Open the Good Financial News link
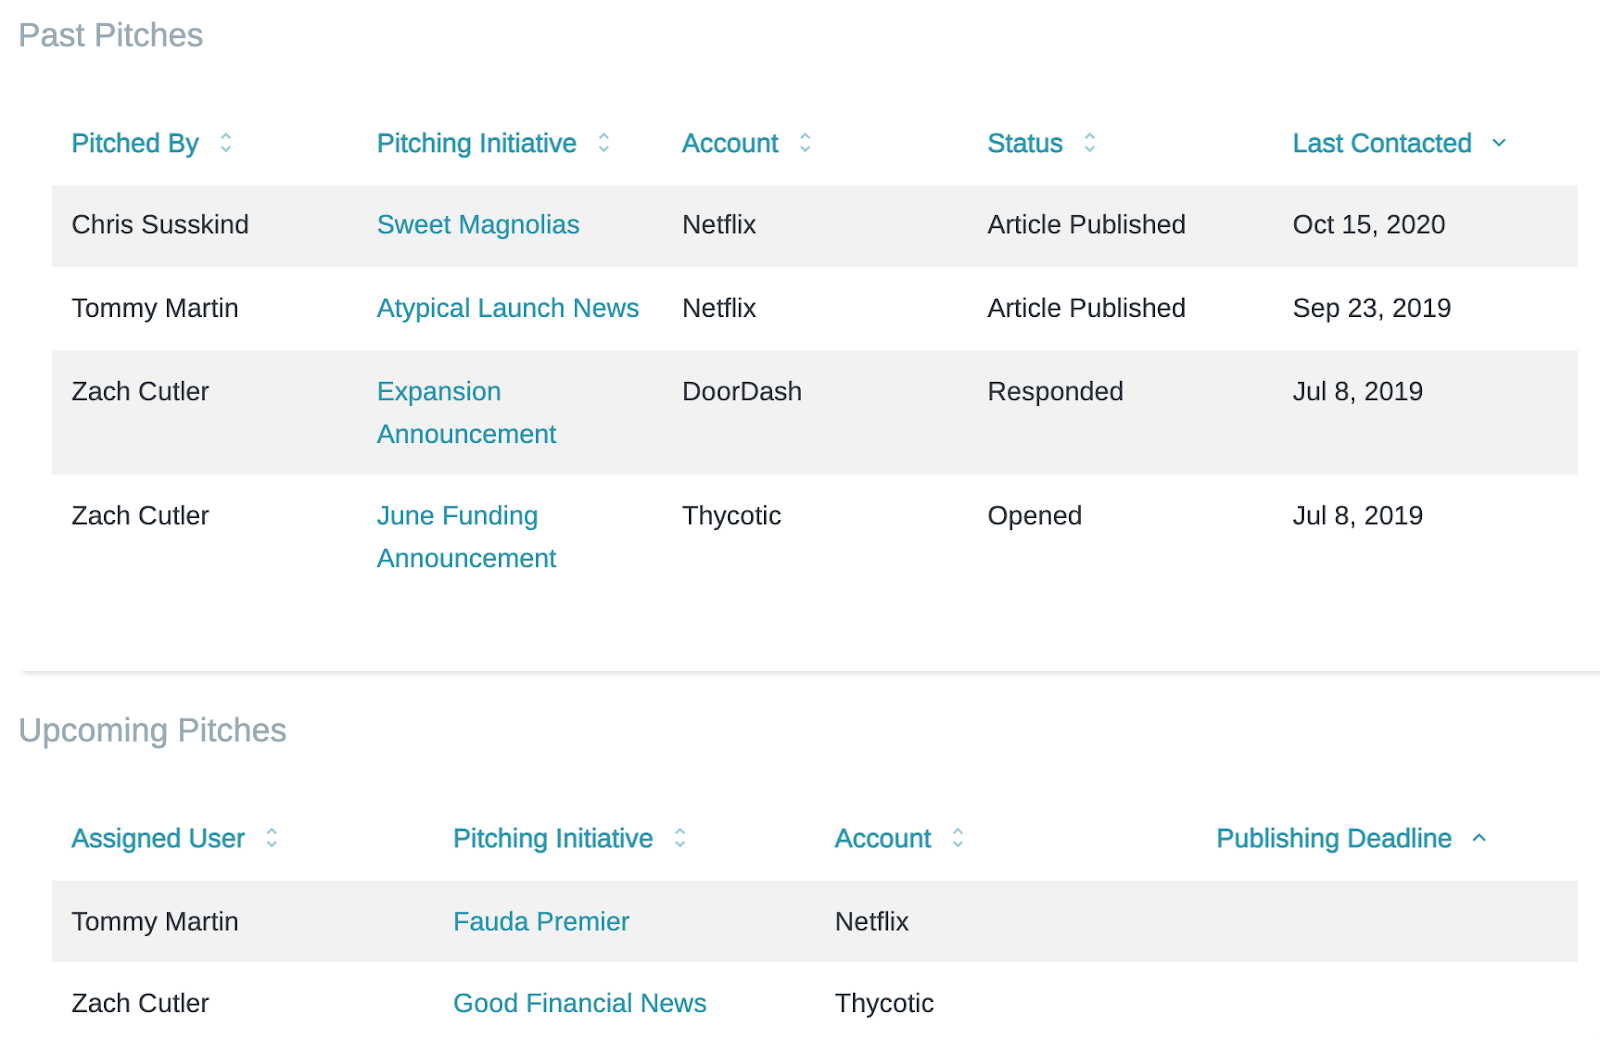Viewport: 1600px width, 1040px height. coord(580,1003)
